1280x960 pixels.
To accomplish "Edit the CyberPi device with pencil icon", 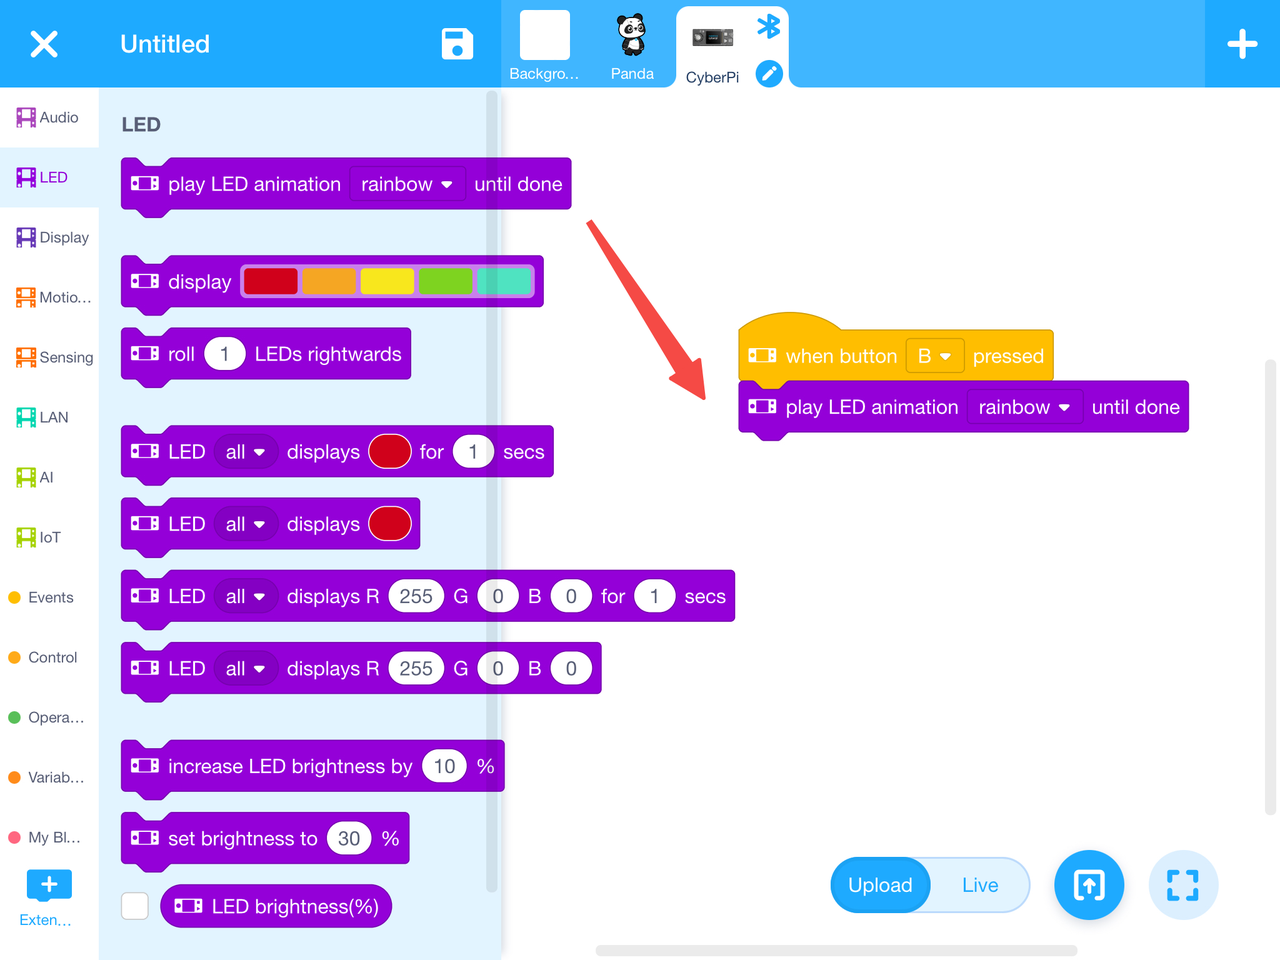I will [769, 73].
